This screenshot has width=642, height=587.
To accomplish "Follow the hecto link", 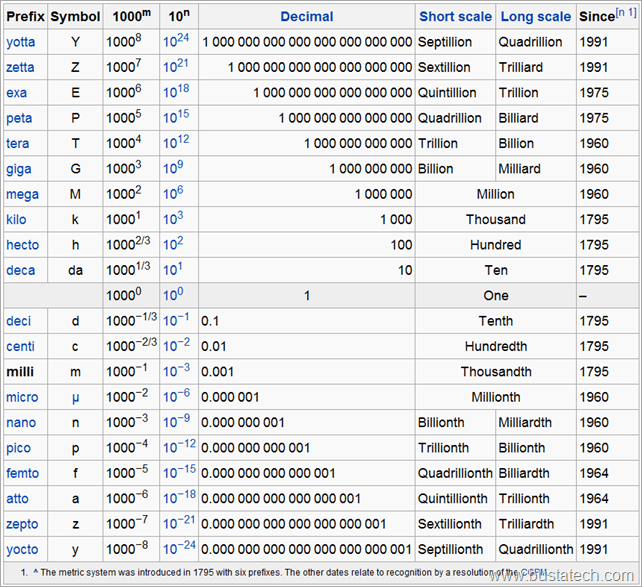I will point(23,245).
